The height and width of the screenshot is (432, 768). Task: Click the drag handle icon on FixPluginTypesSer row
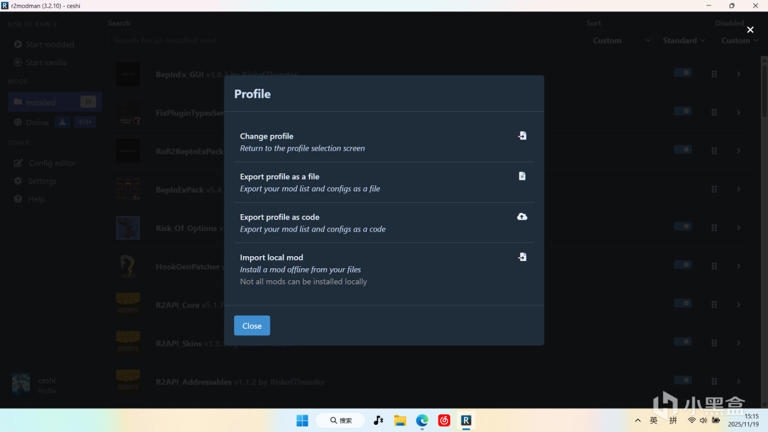coord(714,113)
